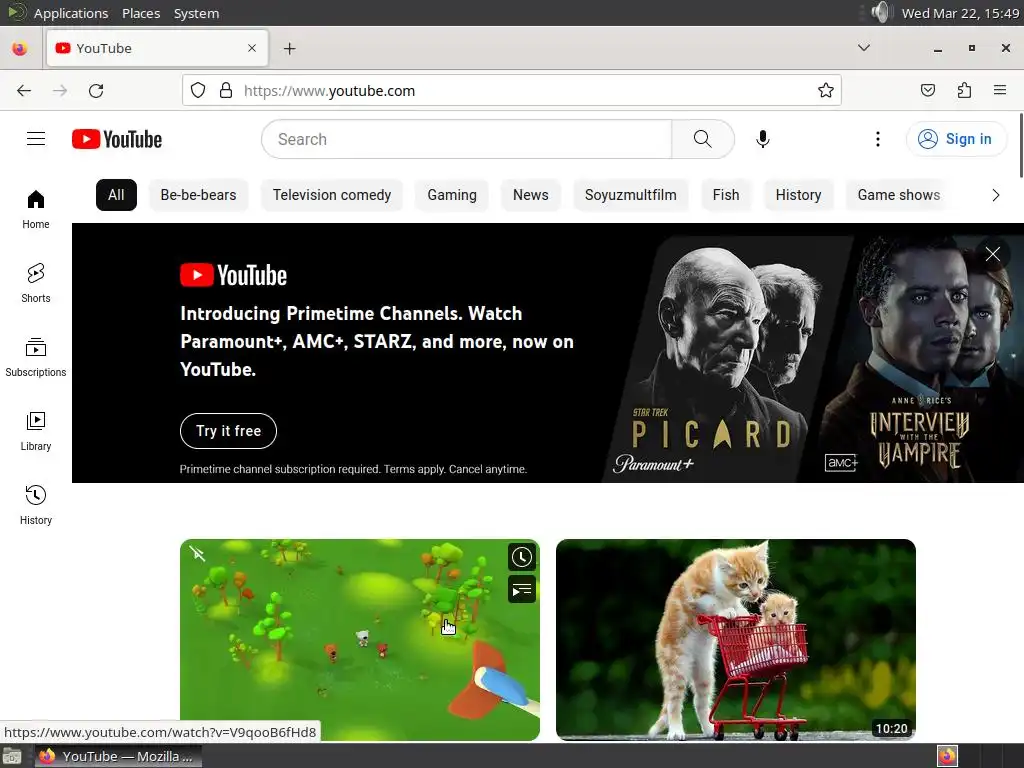Unmute the cartoon video preview
Screen dimensions: 1024x768
(x=197, y=554)
